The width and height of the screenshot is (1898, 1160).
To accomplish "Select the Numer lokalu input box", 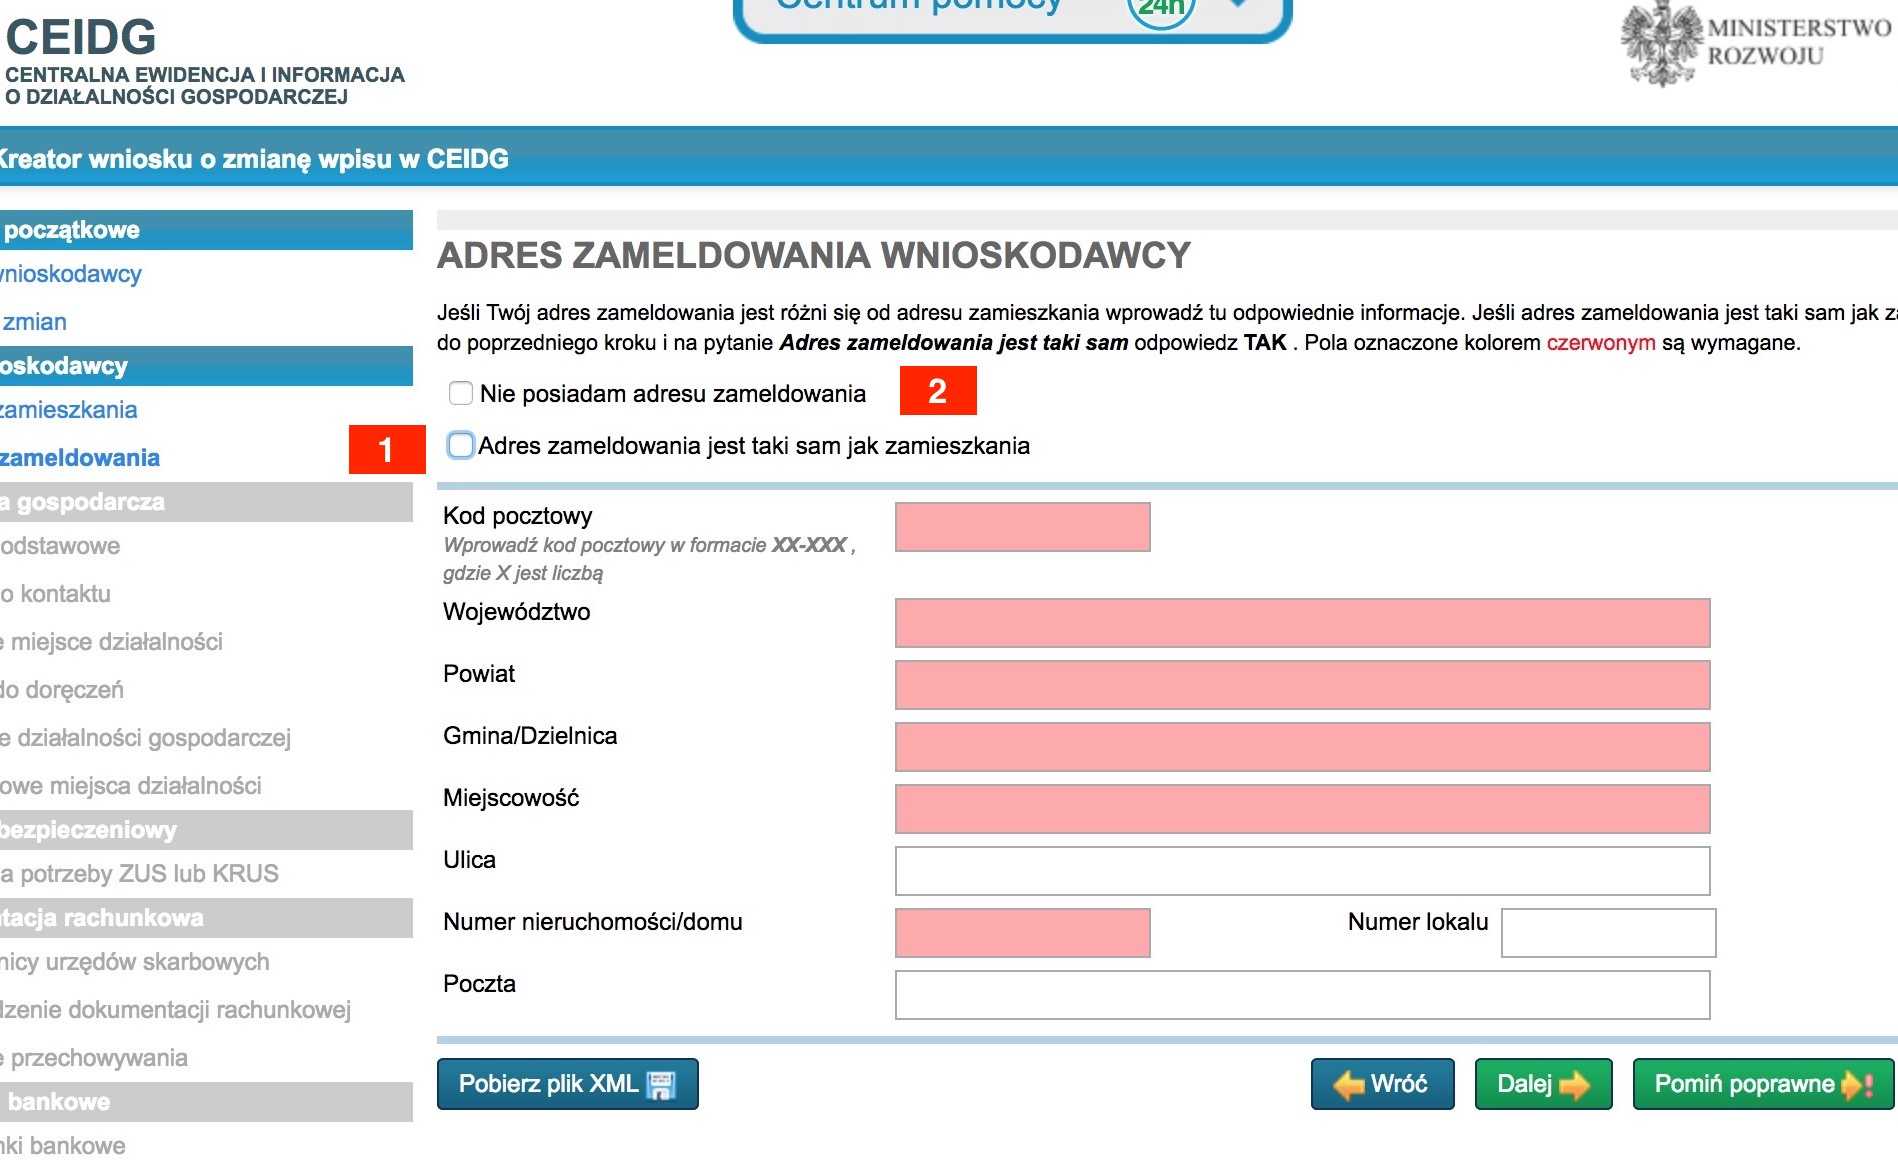I will 1608,933.
